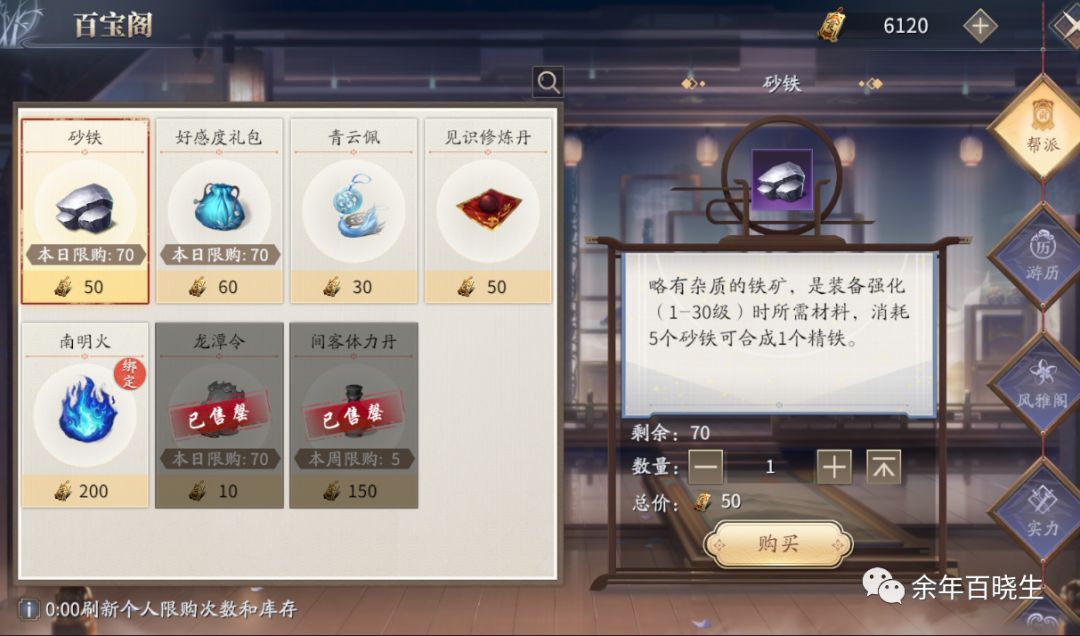Image resolution: width=1080 pixels, height=636 pixels.
Task: Click the quantity number field
Action: 770,466
